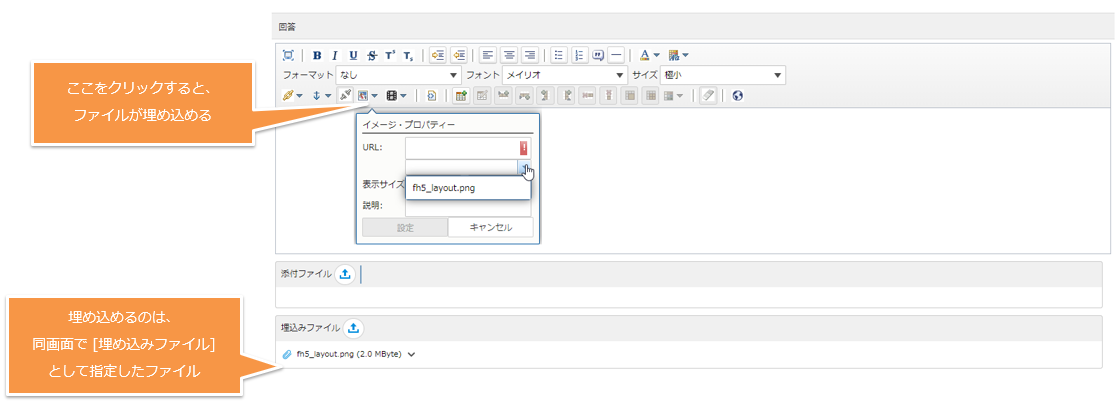This screenshot has height=402, width=1118.
Task: Open the フォント dropdown showing メイリオ
Action: tap(564, 75)
